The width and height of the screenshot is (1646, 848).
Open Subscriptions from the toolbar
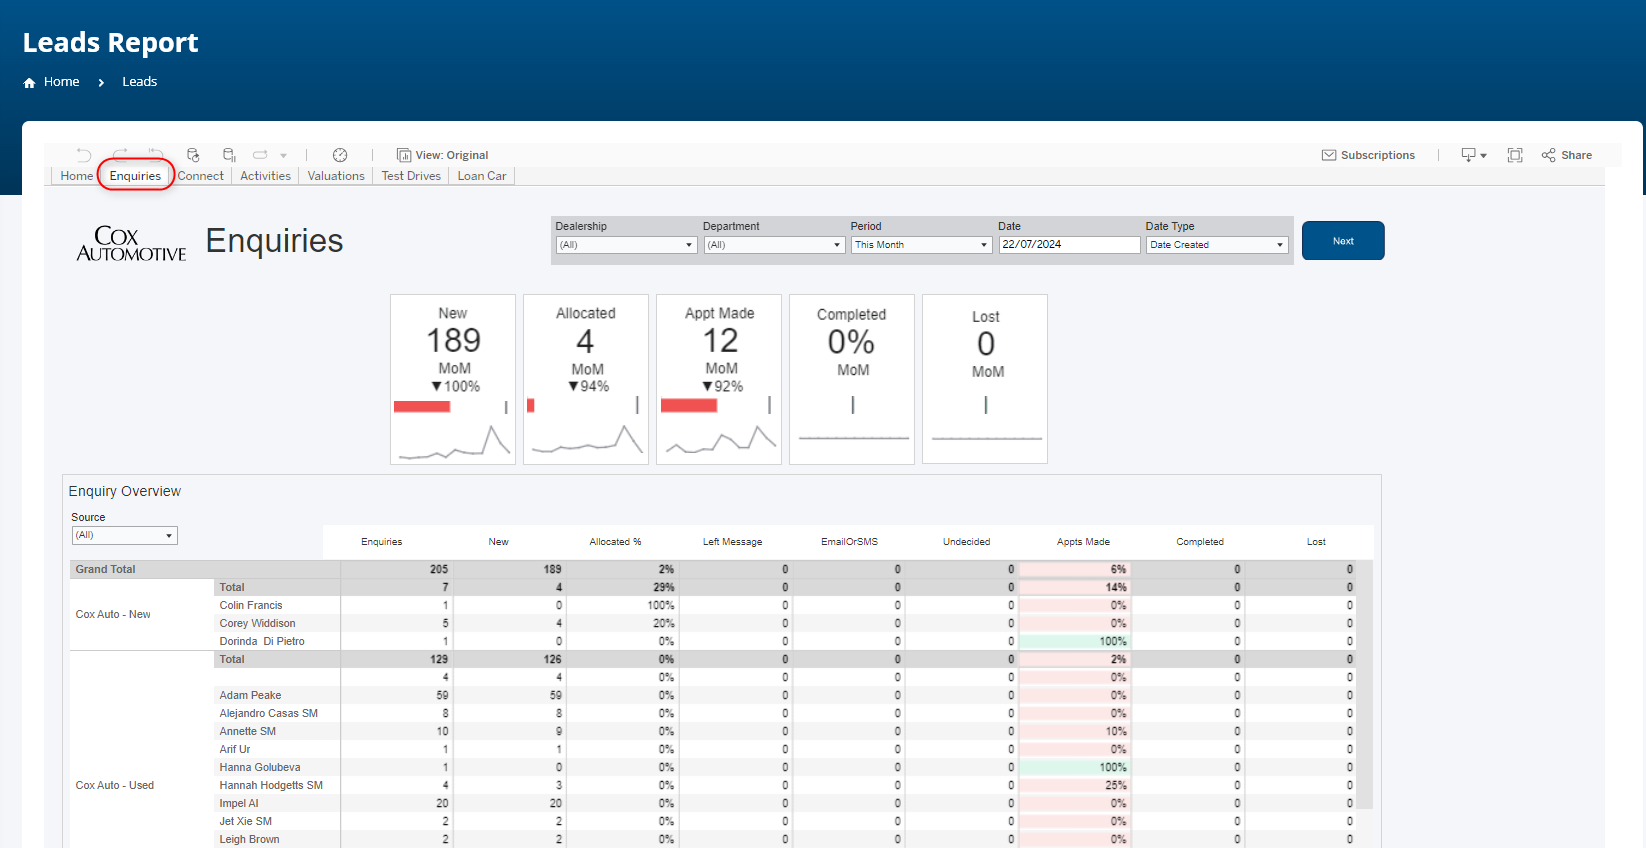1368,155
